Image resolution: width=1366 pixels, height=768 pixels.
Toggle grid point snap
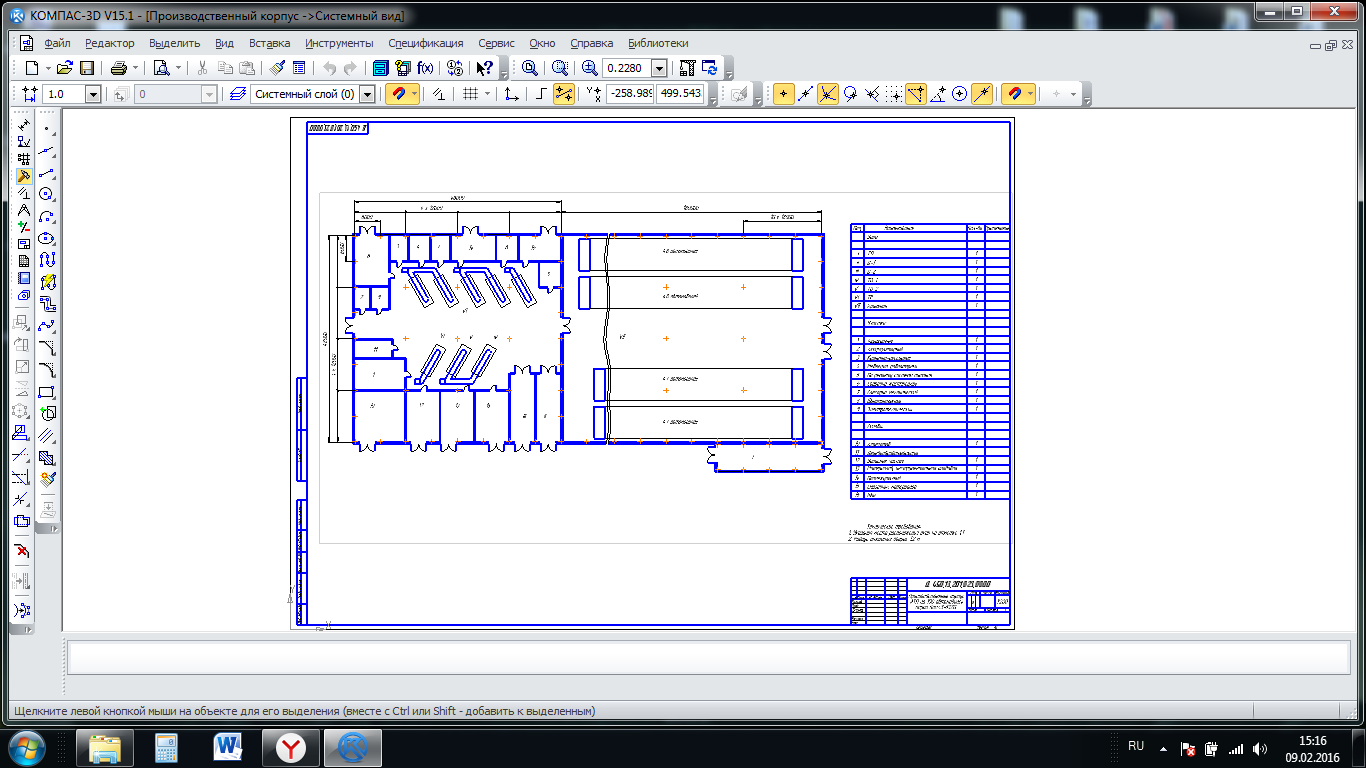click(x=894, y=94)
